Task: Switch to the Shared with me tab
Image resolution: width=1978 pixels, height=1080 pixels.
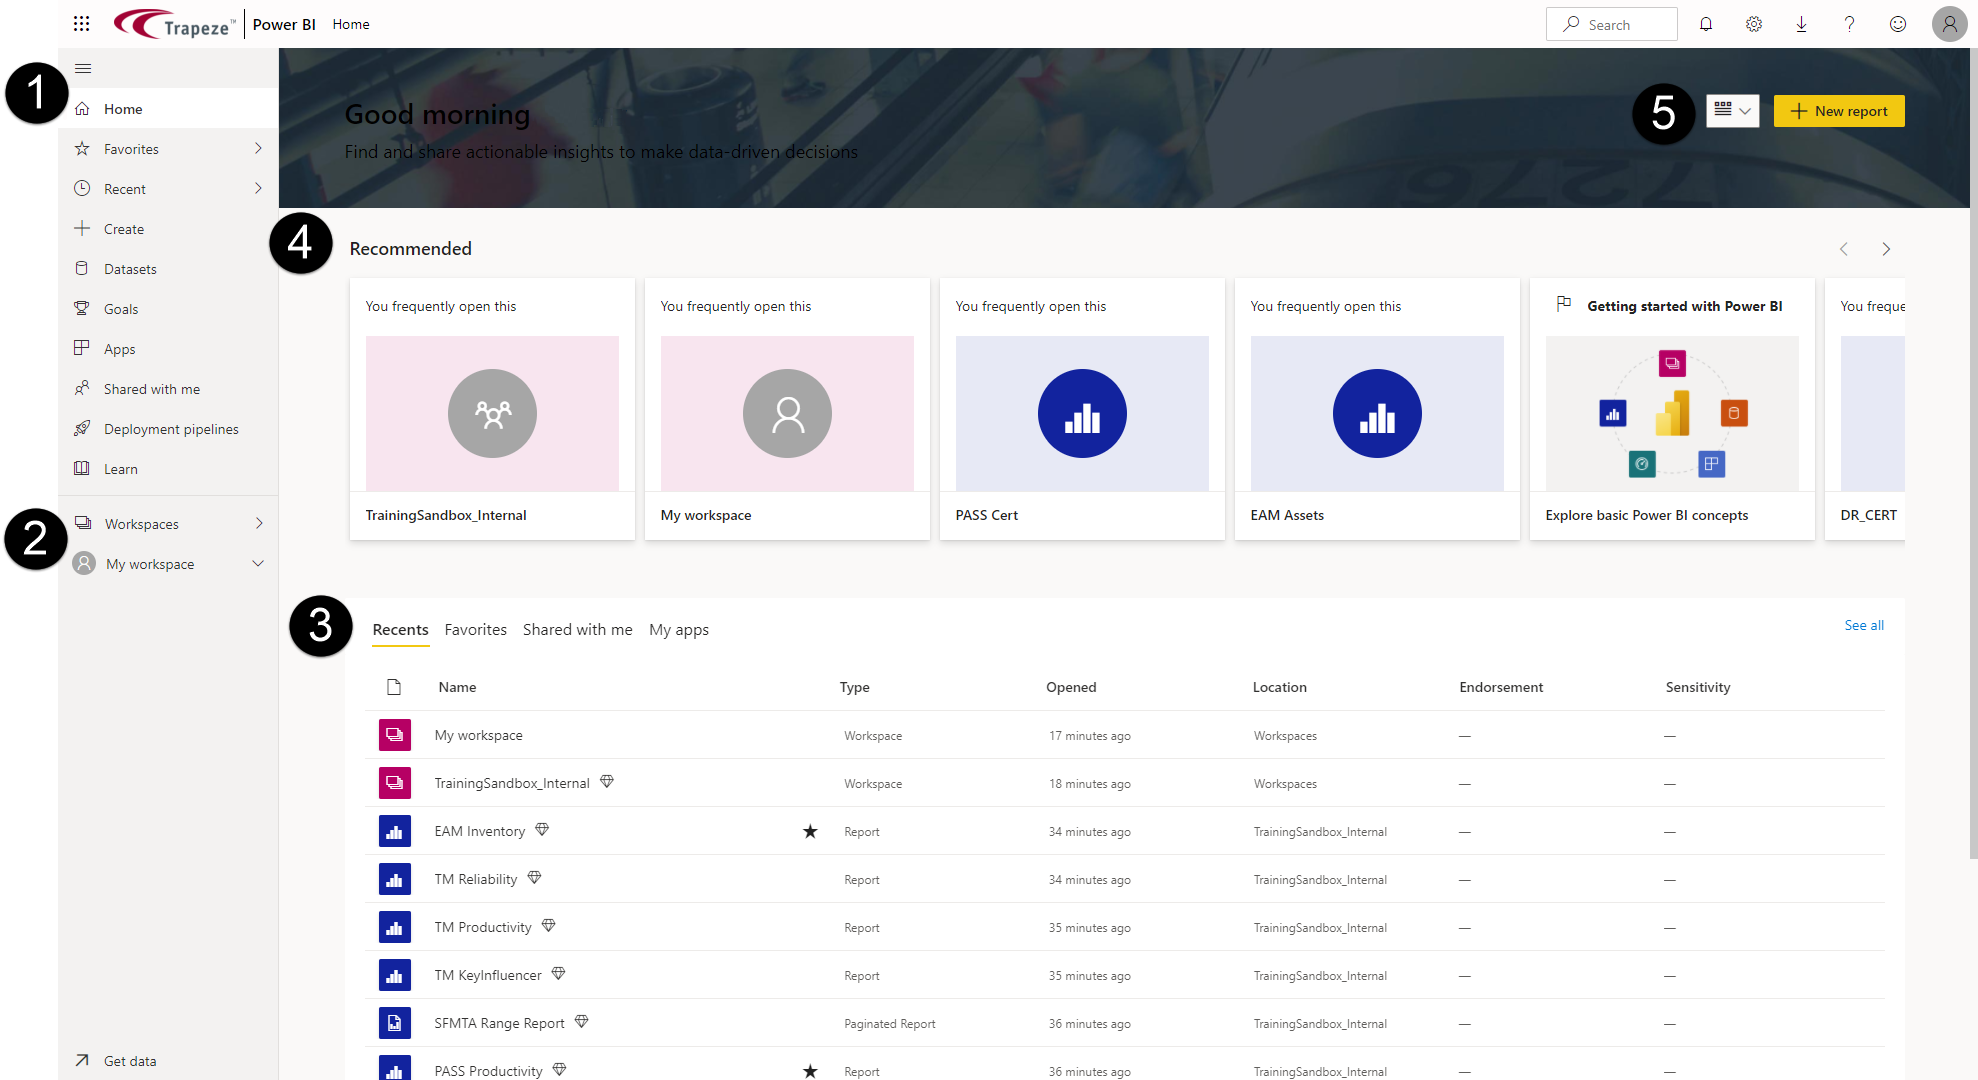Action: tap(577, 629)
